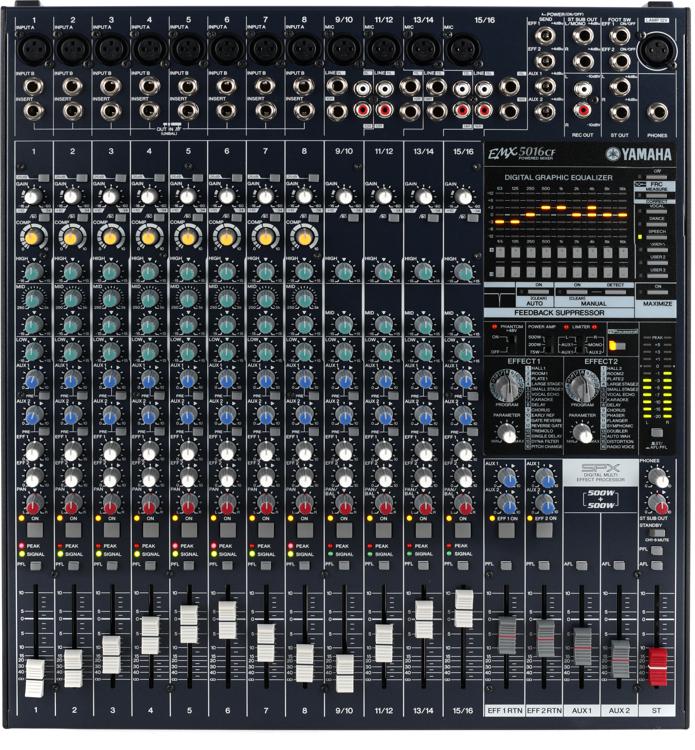The width and height of the screenshot is (695, 750).
Task: Click the PHONES level knob
Action: click(658, 479)
